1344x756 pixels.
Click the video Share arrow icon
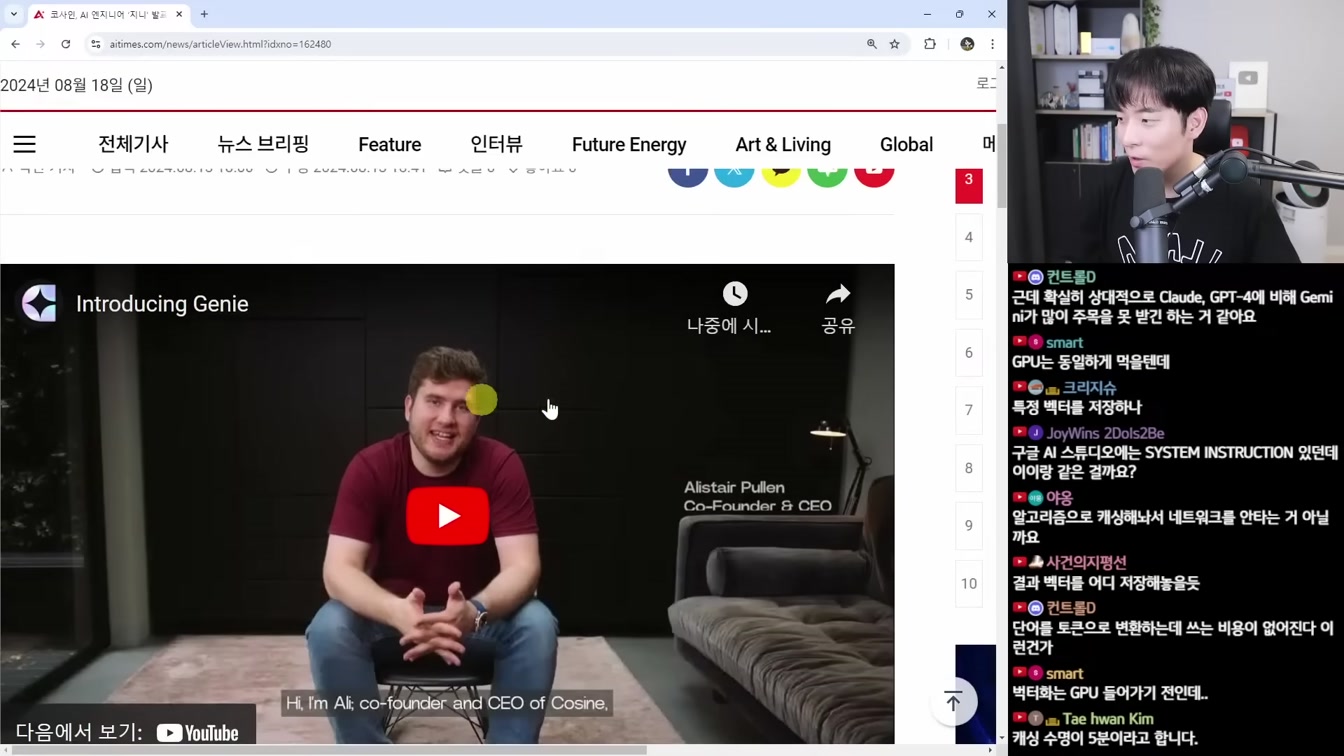[838, 294]
